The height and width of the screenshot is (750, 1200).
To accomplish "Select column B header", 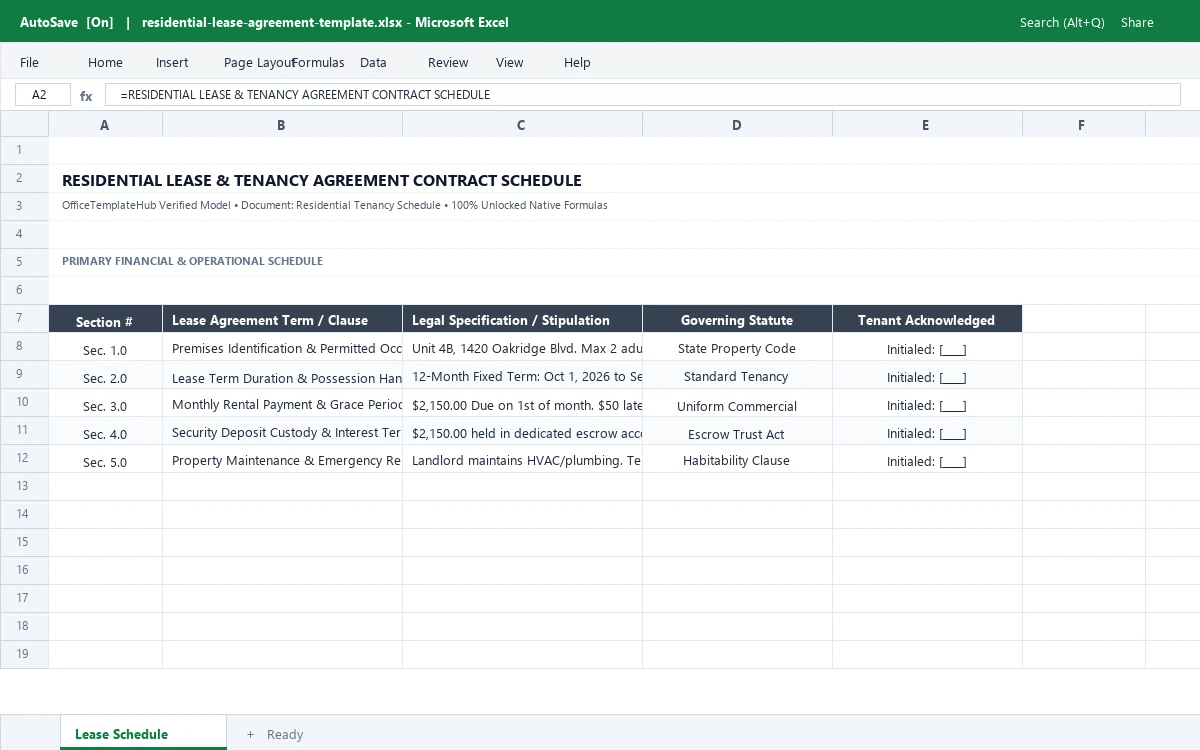I will [282, 125].
